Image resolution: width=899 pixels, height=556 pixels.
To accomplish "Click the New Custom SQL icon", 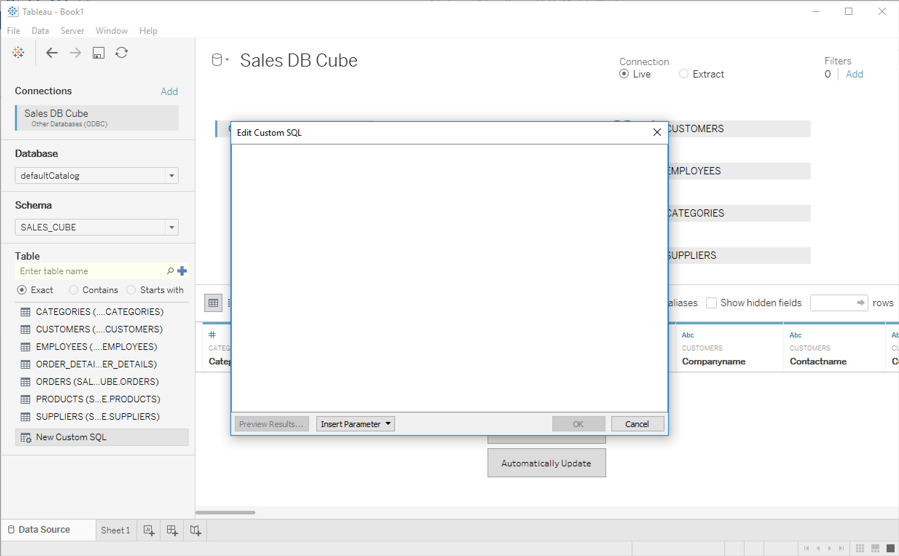I will click(25, 437).
